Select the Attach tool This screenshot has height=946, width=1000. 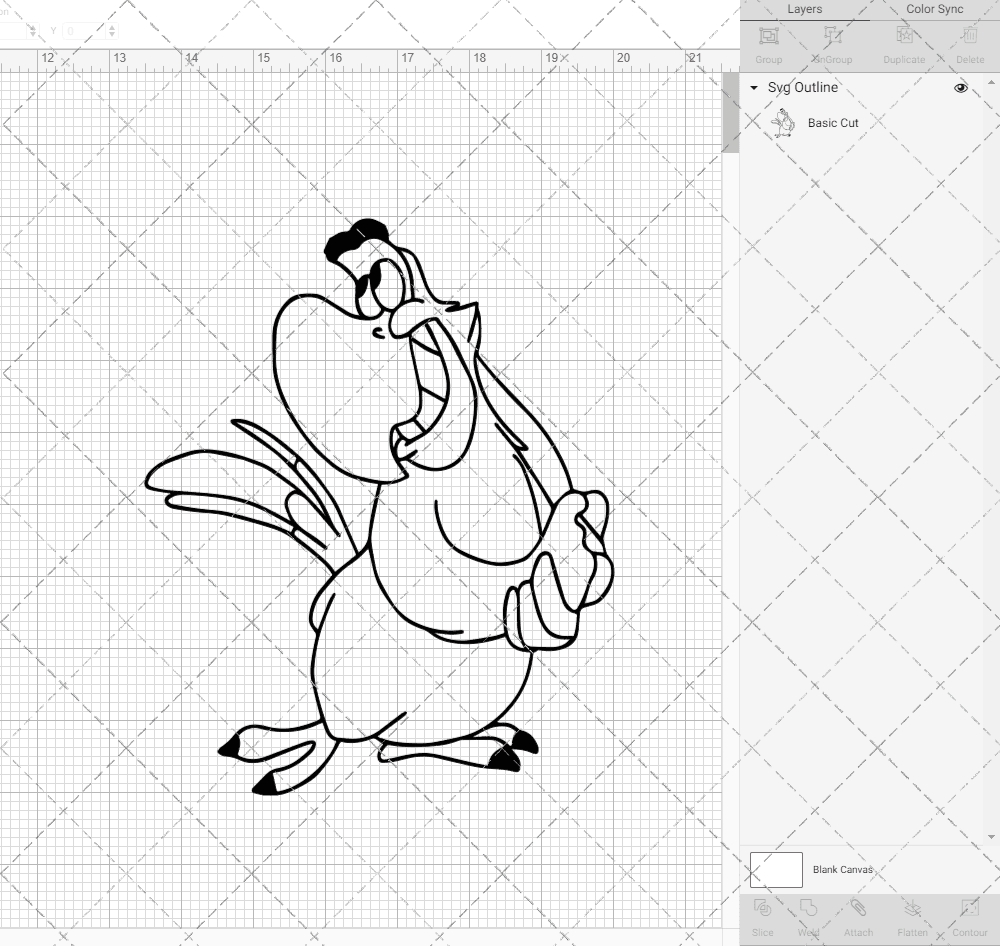[858, 915]
